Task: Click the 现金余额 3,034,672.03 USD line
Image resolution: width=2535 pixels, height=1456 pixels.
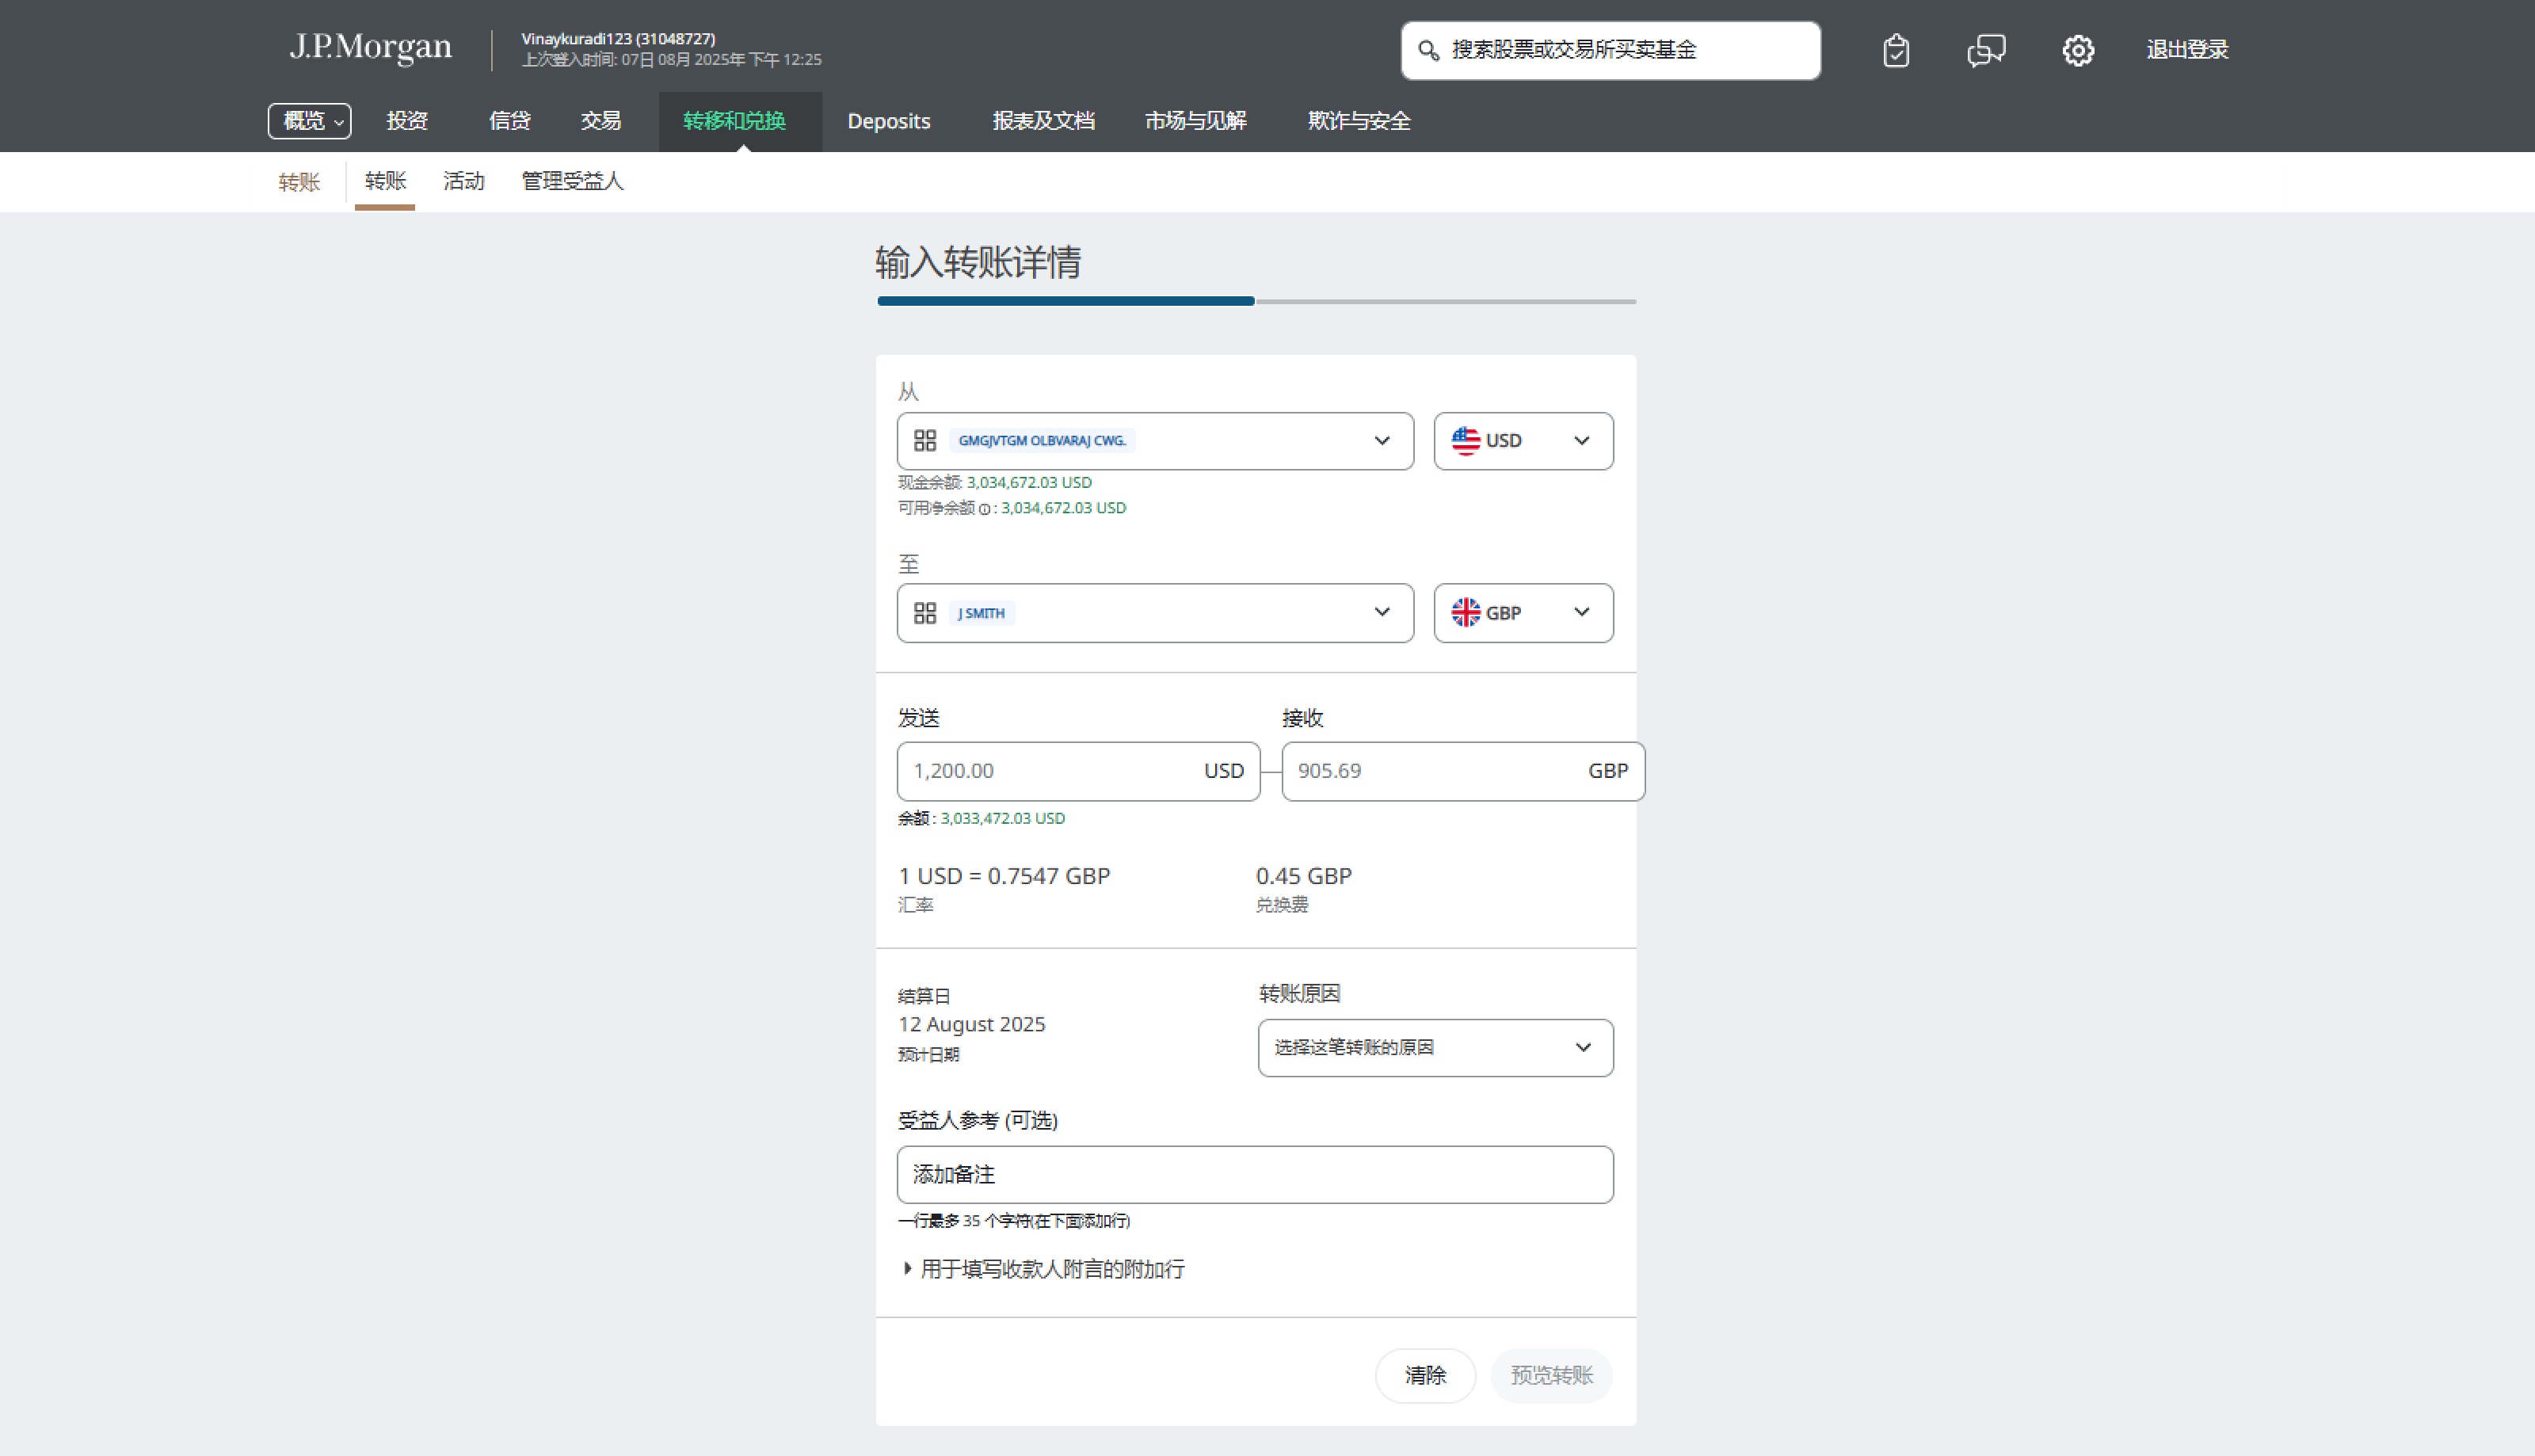Action: click(x=995, y=482)
